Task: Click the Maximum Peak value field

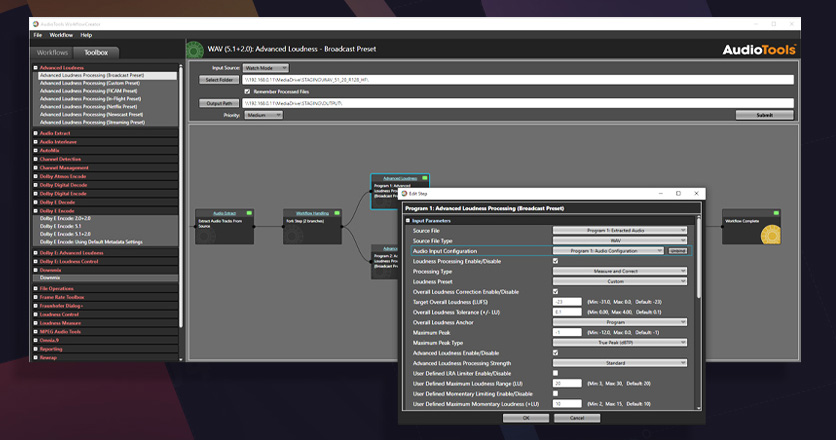Action: tap(567, 332)
